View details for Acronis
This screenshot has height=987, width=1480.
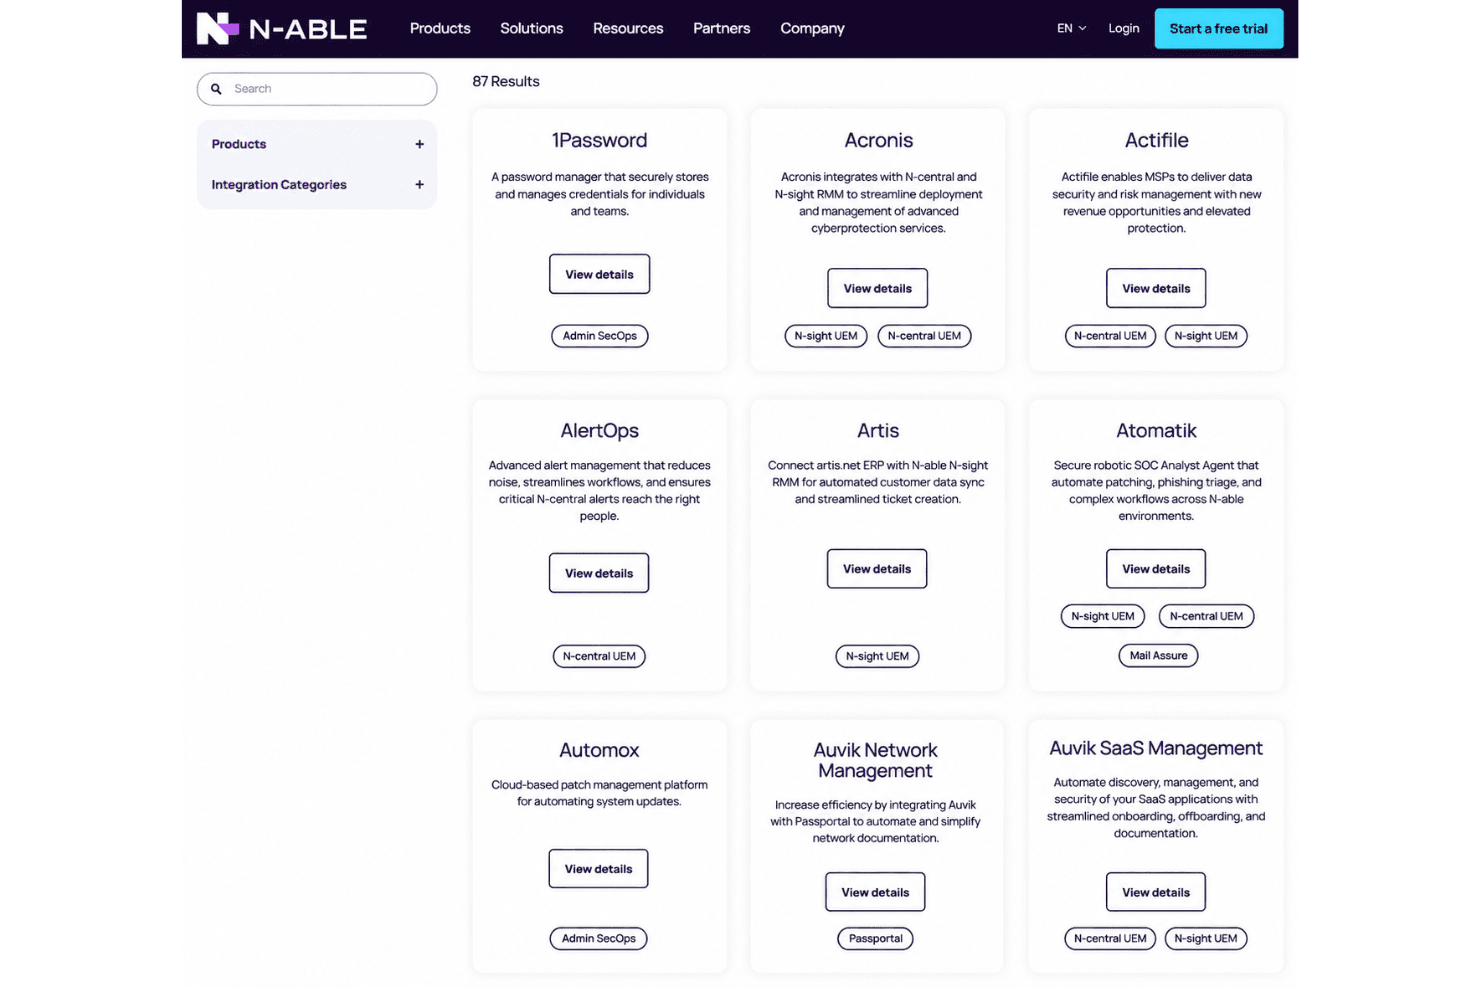coord(877,288)
